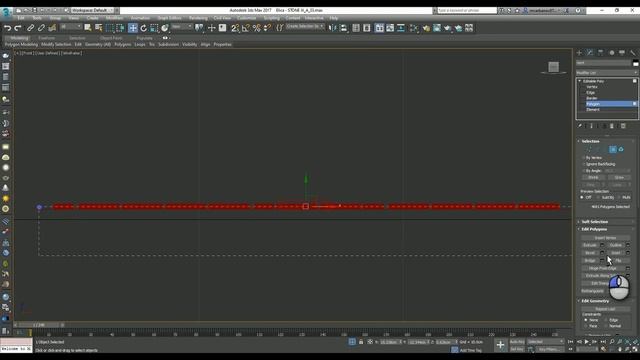Activate the Select and Scale tool
Screen dimensions: 640x360
[x=154, y=28]
